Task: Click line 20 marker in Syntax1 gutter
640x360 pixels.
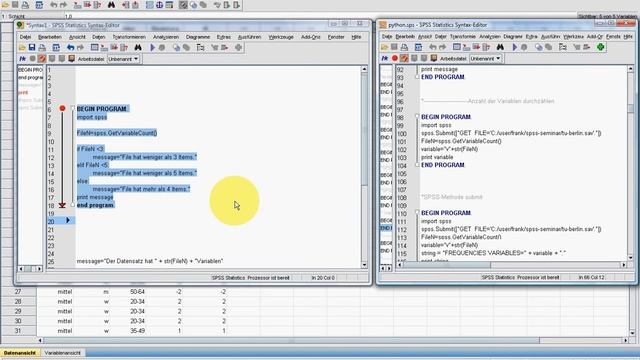Action: tap(68, 220)
